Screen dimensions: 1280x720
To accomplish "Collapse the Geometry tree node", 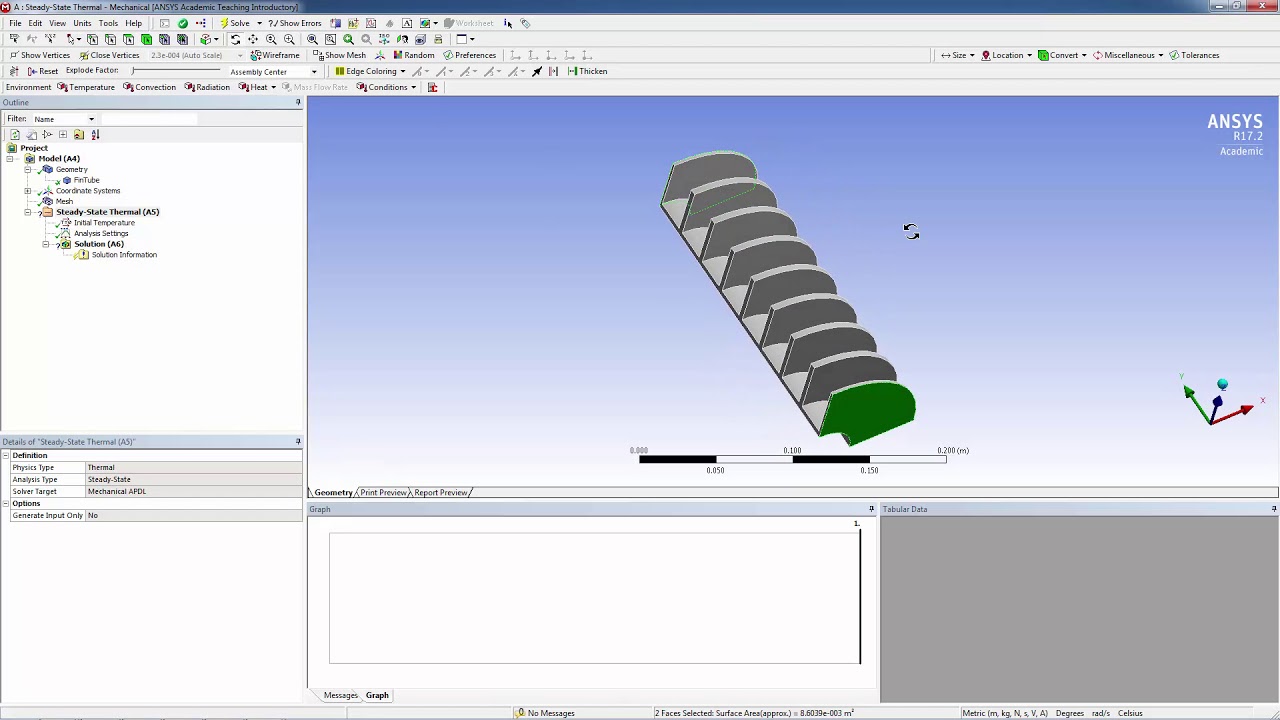I will point(28,169).
